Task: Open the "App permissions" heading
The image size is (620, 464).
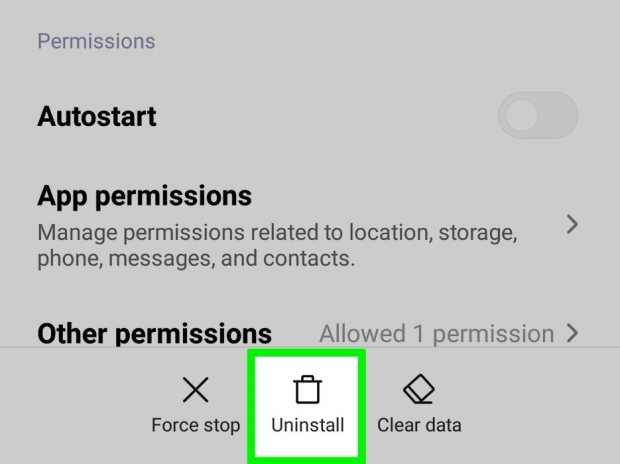Action: coord(144,194)
